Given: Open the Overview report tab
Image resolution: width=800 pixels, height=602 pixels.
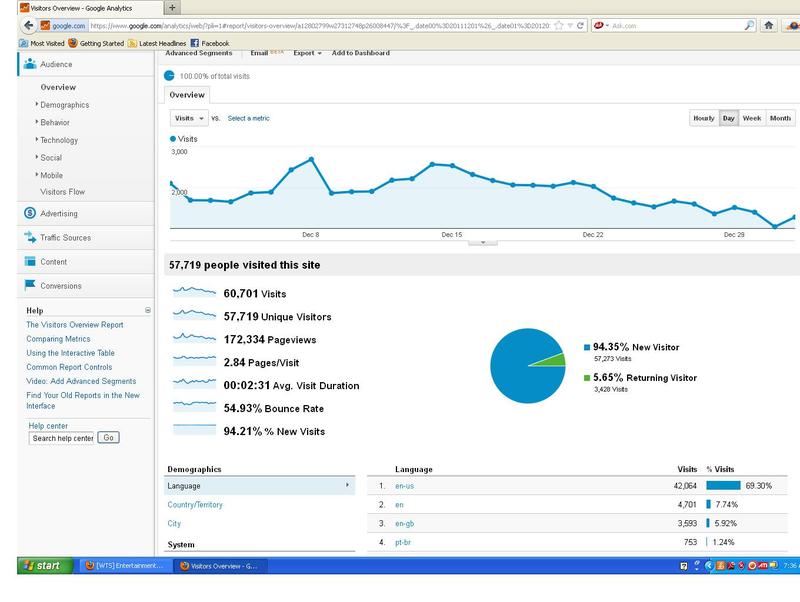Looking at the screenshot, I should pos(187,95).
